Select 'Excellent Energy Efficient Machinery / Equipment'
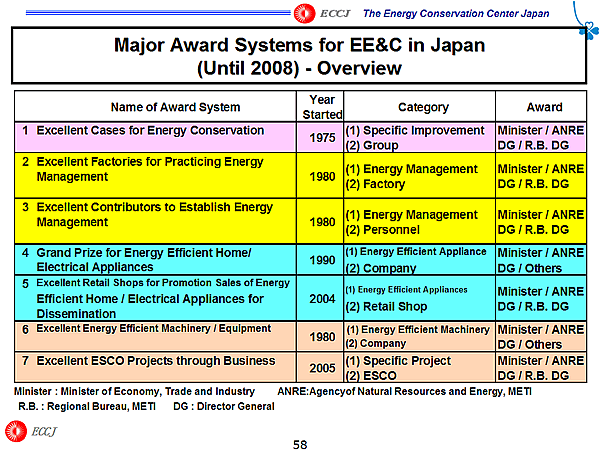This screenshot has height=450, width=600. coord(153,329)
